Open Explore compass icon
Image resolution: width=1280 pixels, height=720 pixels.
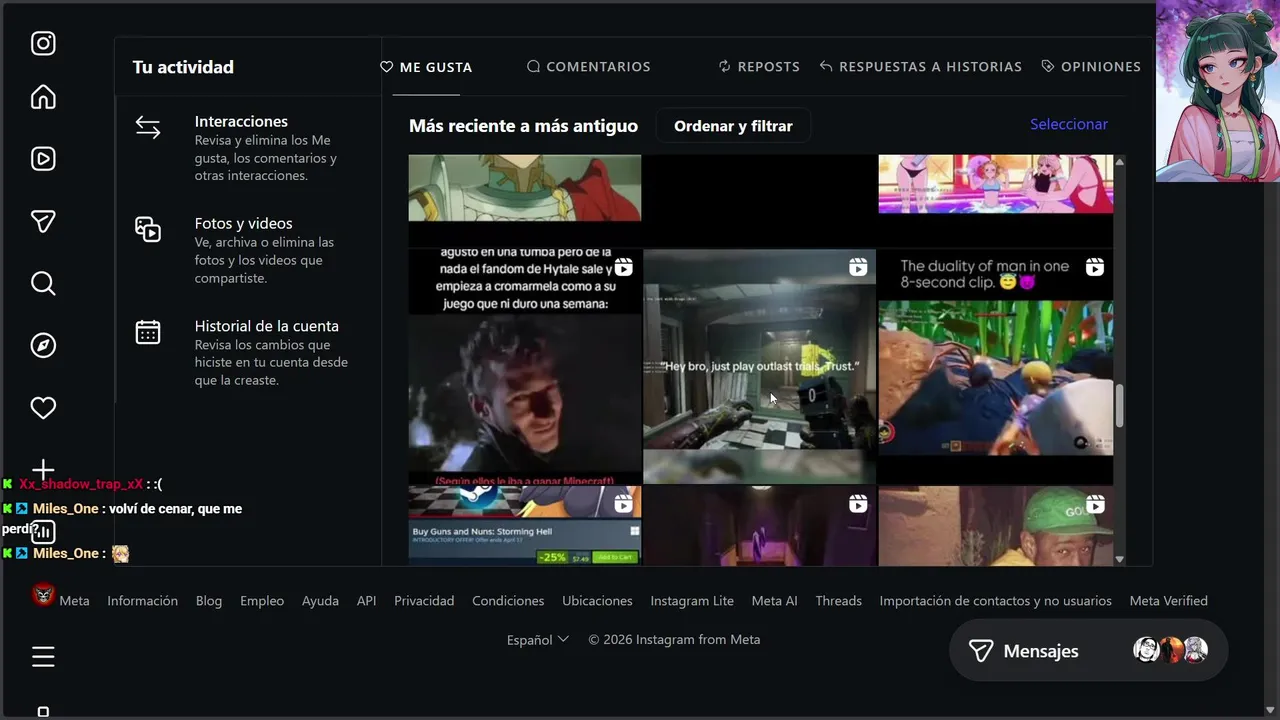pos(43,345)
